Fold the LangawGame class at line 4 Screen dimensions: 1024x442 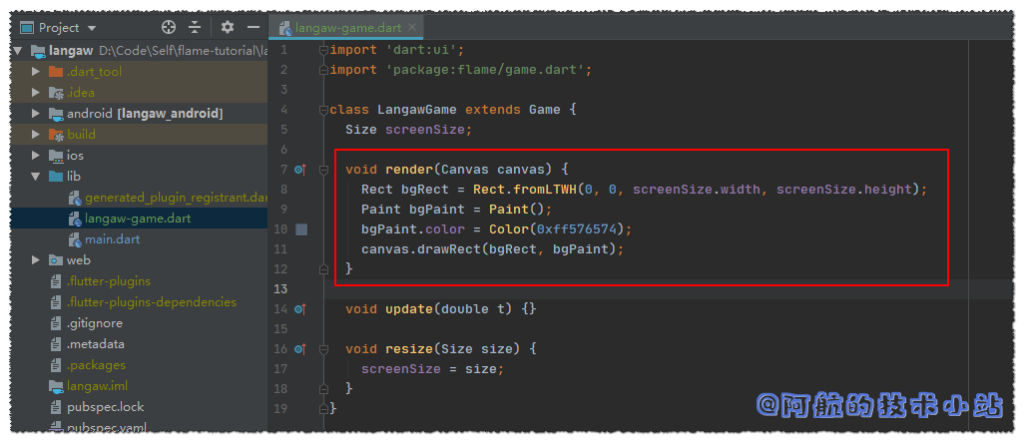[323, 110]
